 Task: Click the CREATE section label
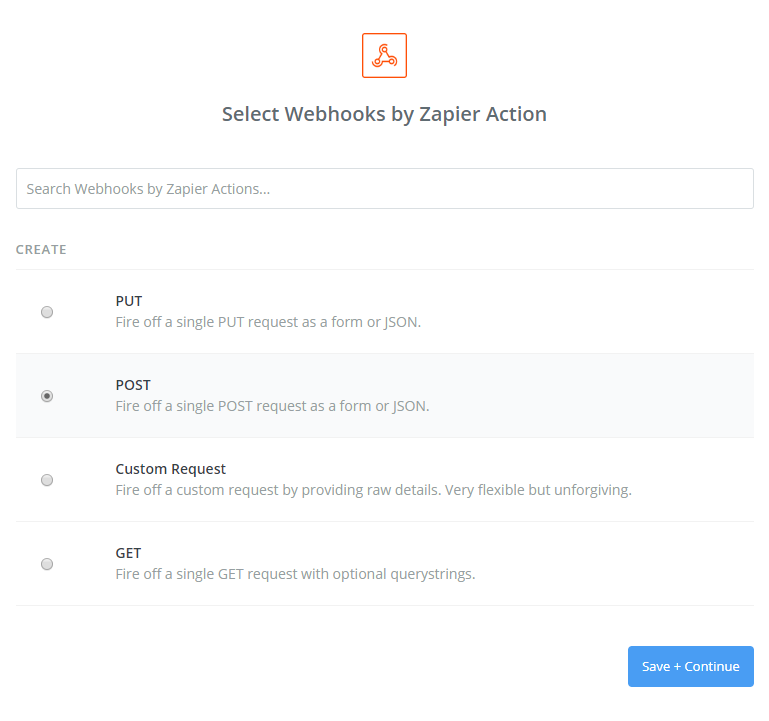point(41,250)
